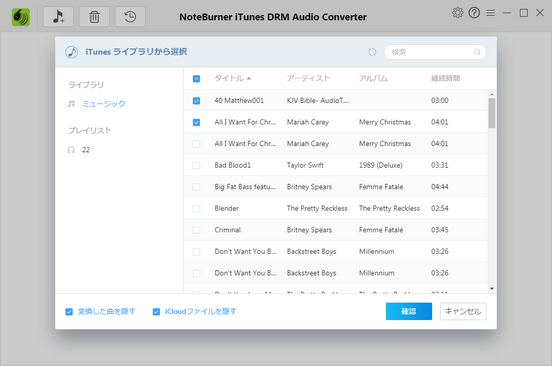Click the iTunes note icon in dialog header

[x=71, y=52]
